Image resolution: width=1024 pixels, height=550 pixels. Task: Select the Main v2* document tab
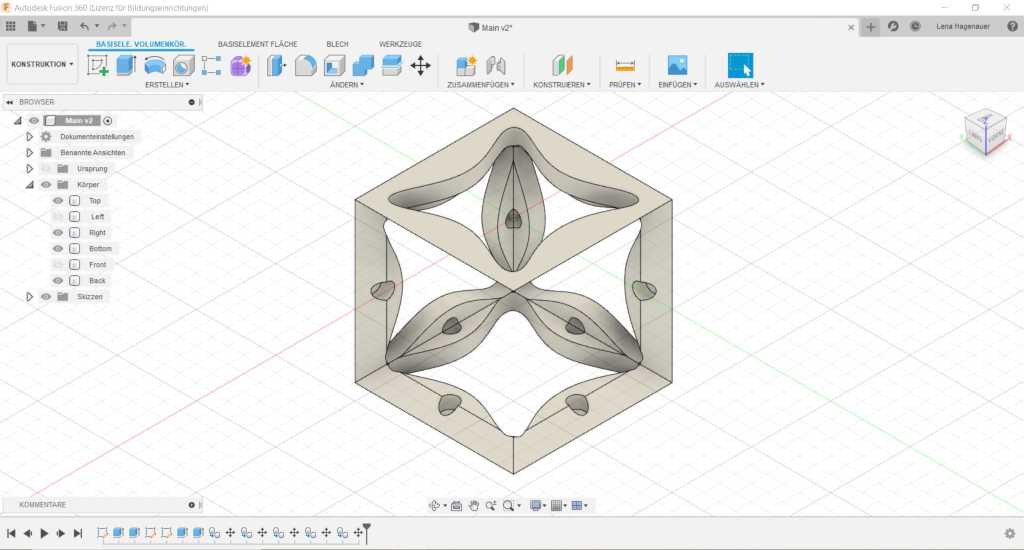click(x=490, y=27)
